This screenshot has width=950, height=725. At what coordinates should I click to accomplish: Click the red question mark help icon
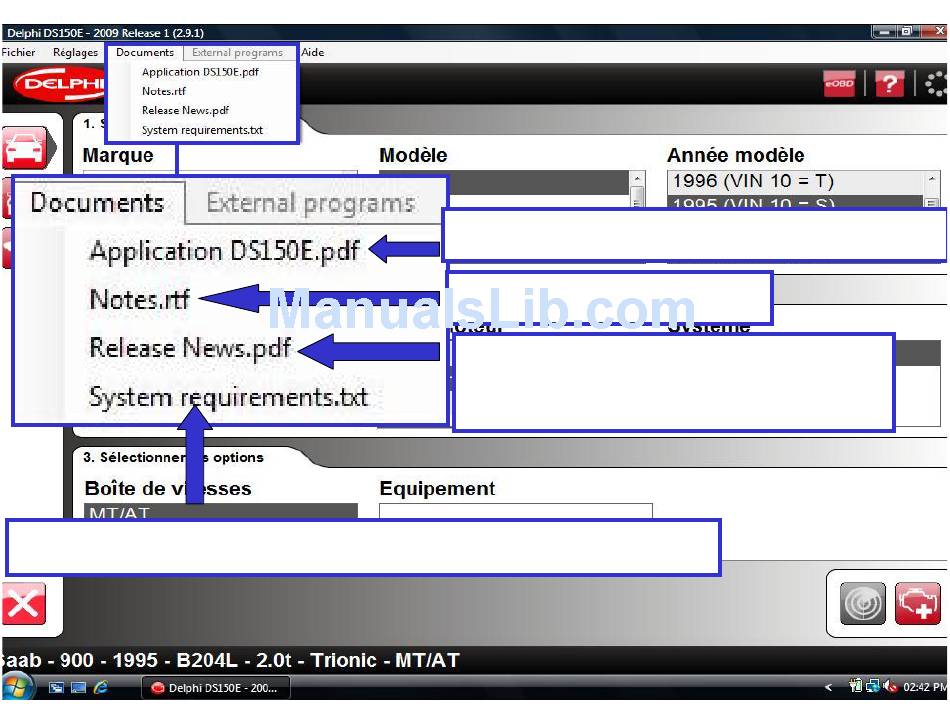tap(889, 84)
